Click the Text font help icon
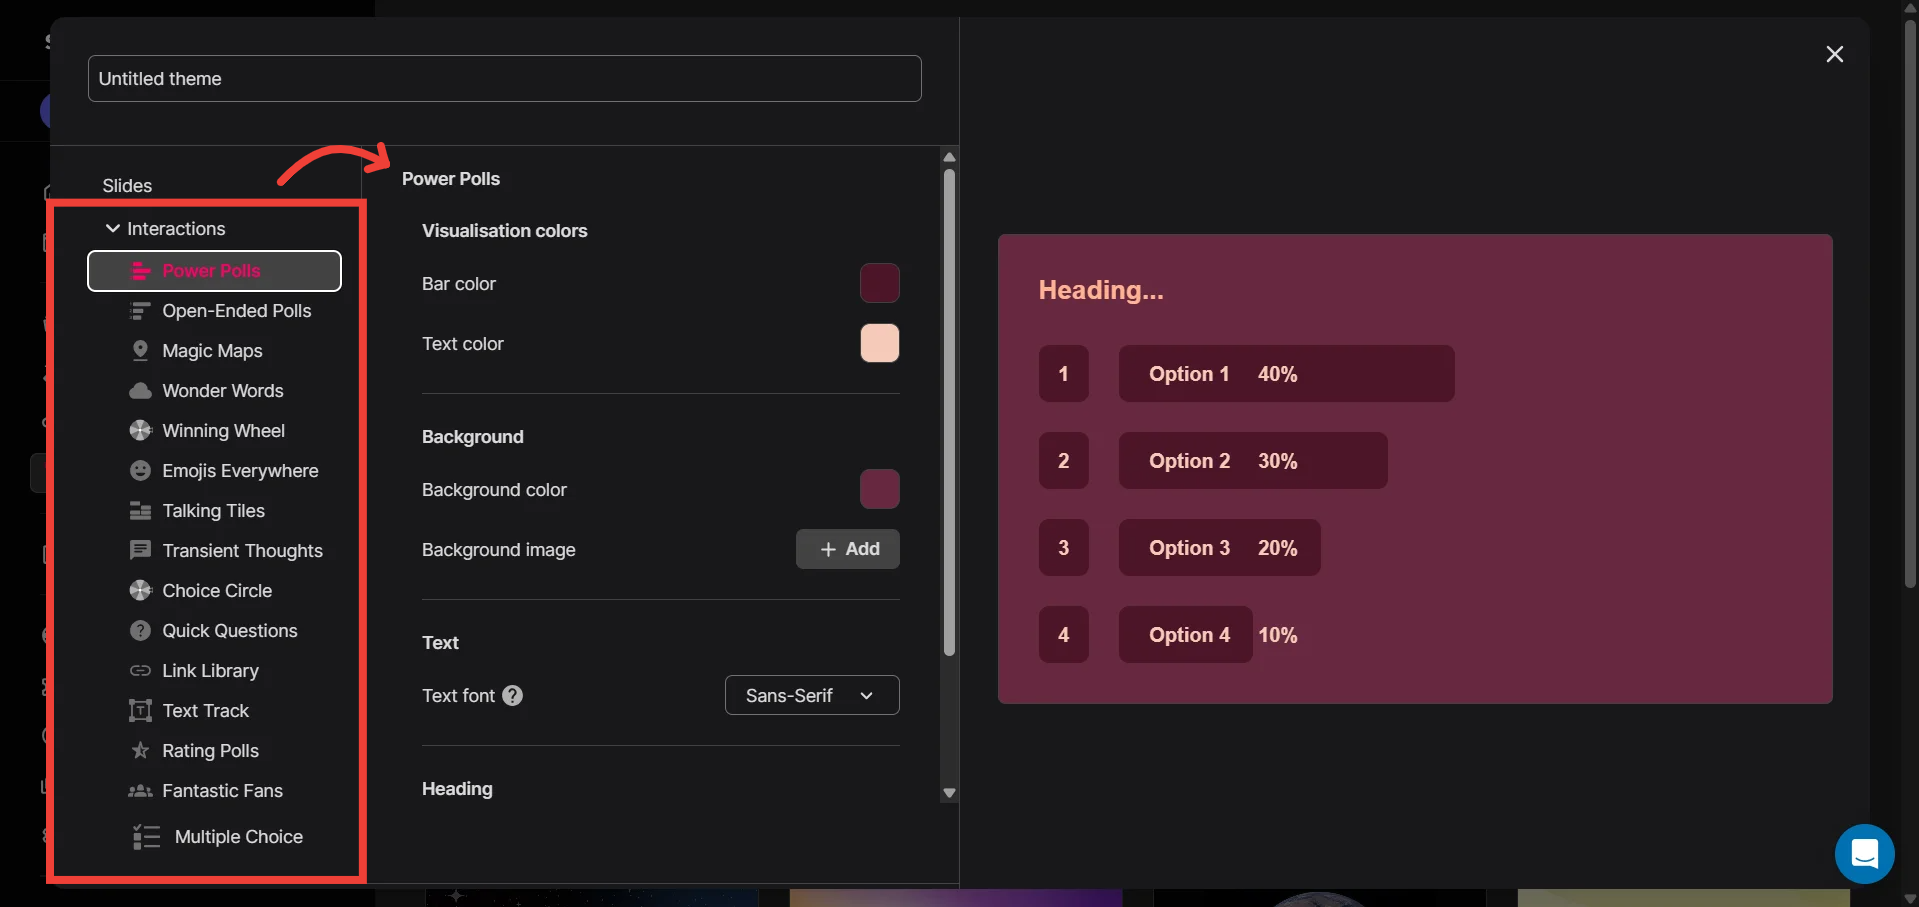 [x=512, y=696]
